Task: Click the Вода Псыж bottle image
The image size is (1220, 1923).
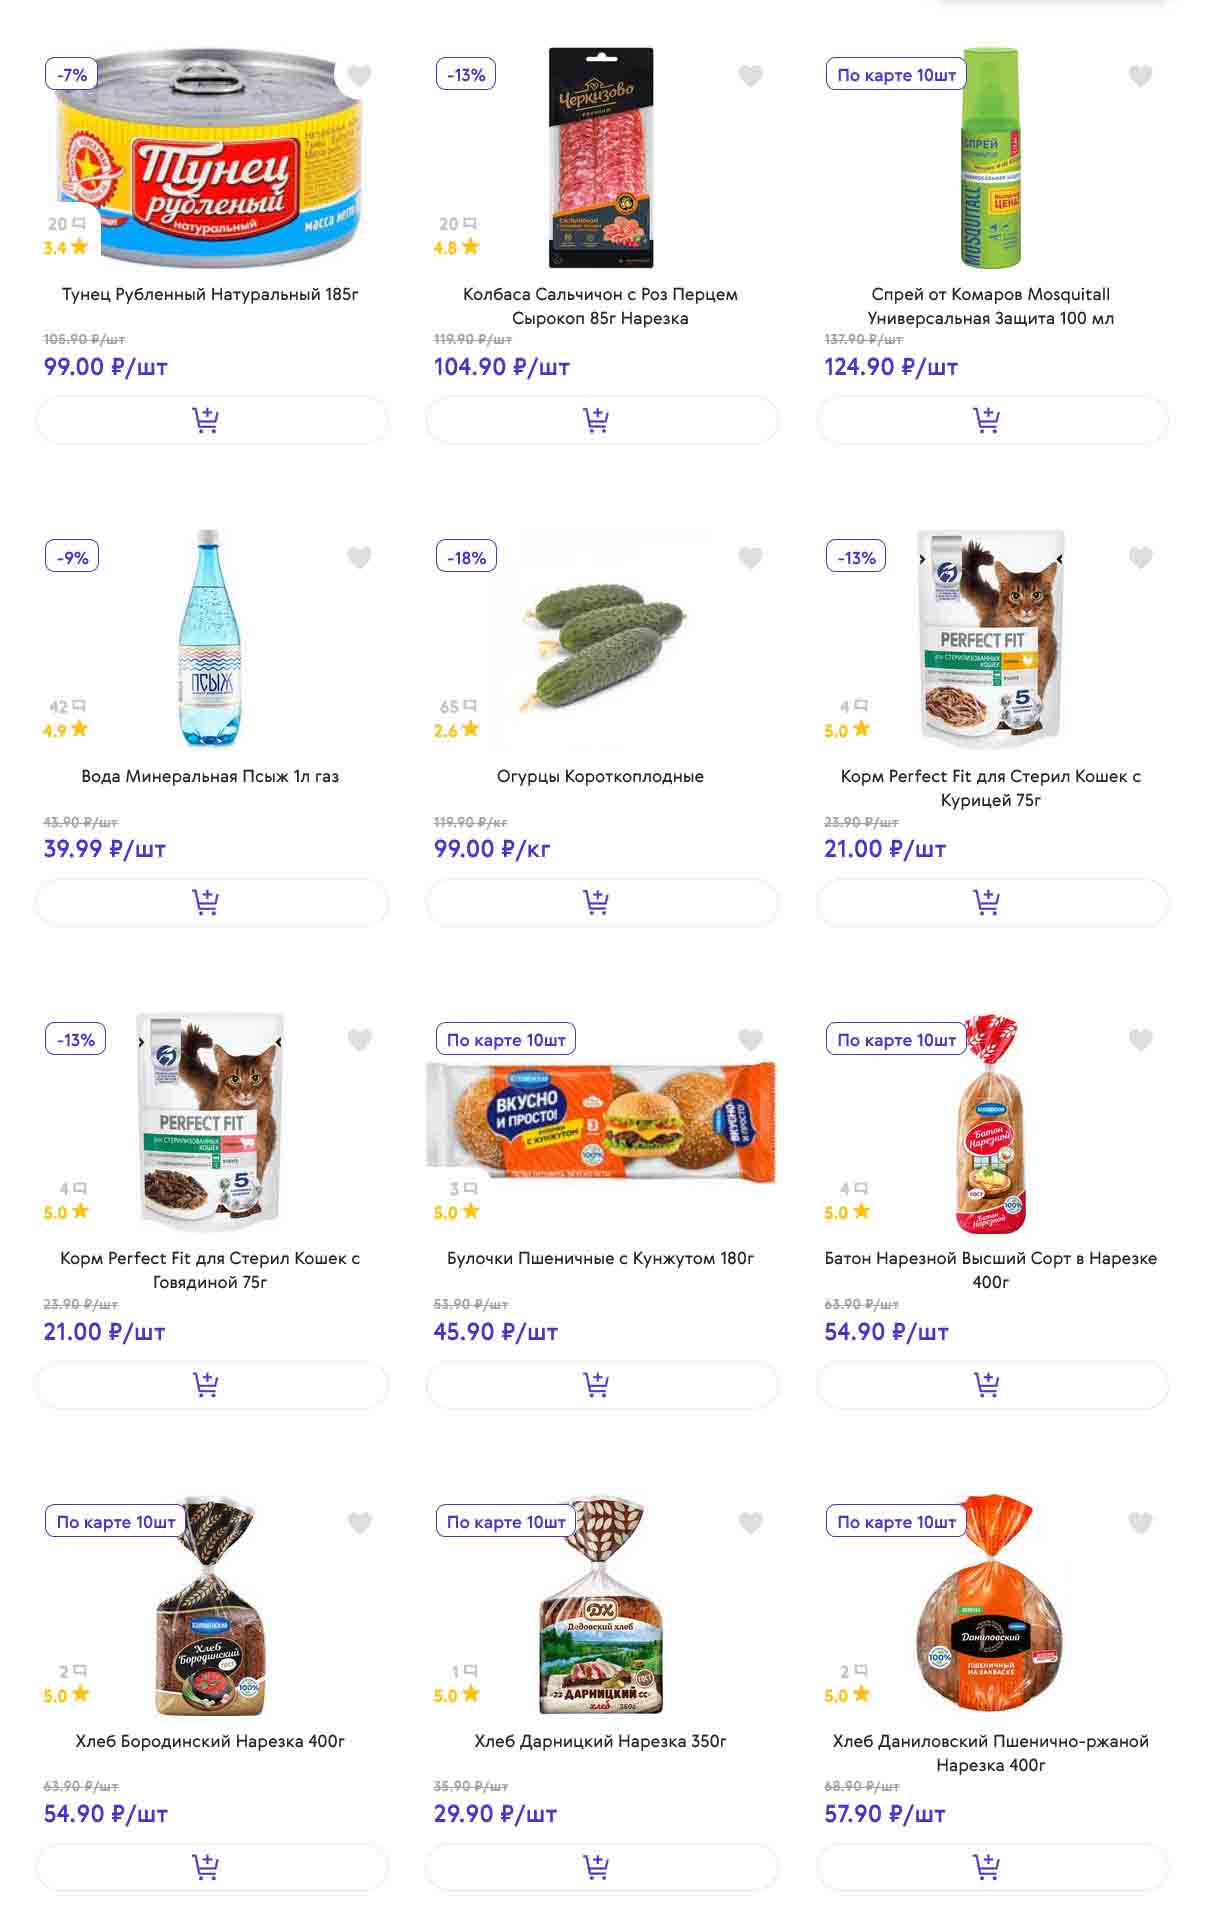Action: [210, 638]
